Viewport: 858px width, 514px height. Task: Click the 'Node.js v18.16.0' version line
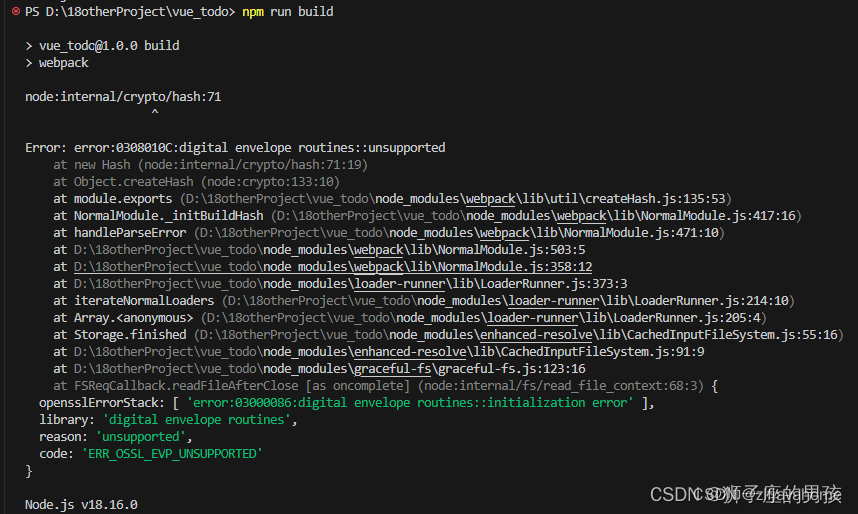pos(81,505)
